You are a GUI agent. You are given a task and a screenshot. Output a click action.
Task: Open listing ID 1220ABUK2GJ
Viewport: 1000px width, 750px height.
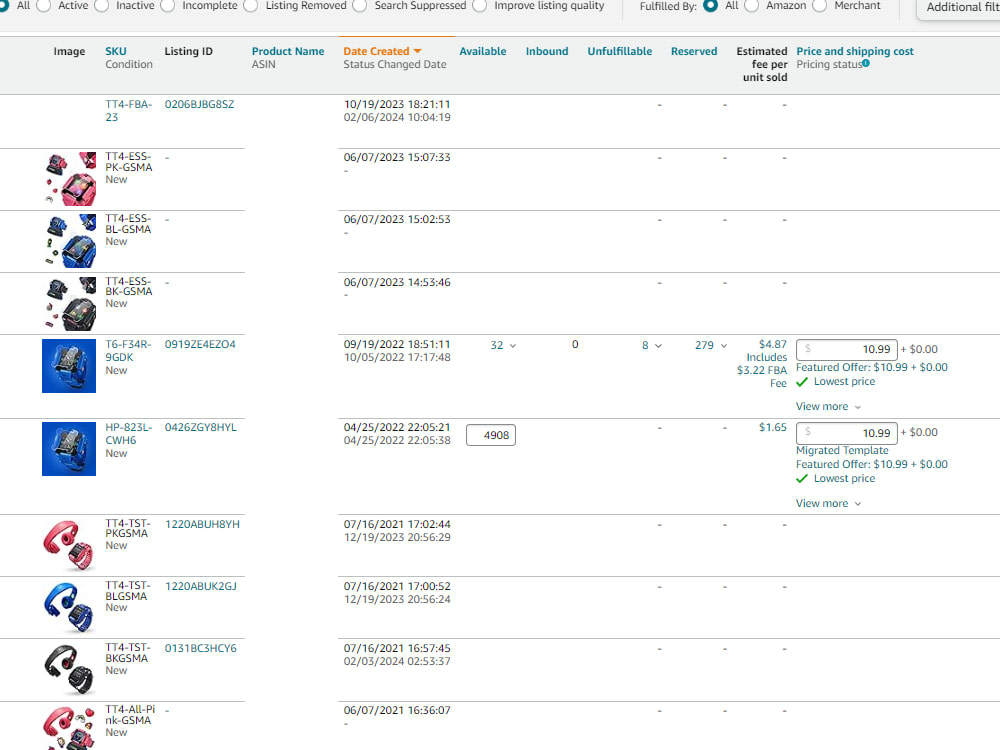[x=200, y=586]
